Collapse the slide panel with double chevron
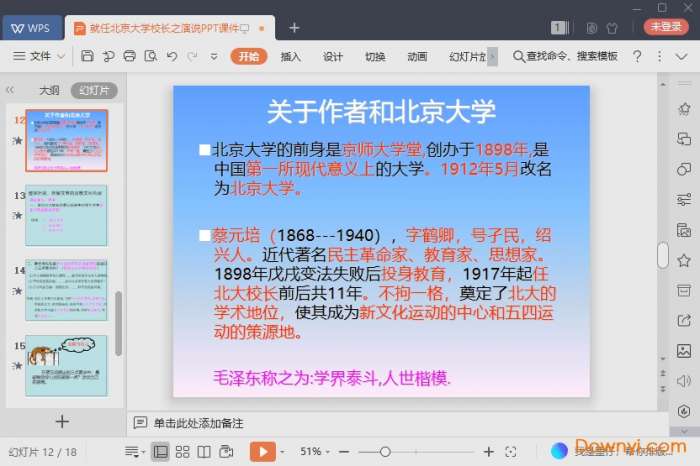This screenshot has height=466, width=700. (10, 90)
